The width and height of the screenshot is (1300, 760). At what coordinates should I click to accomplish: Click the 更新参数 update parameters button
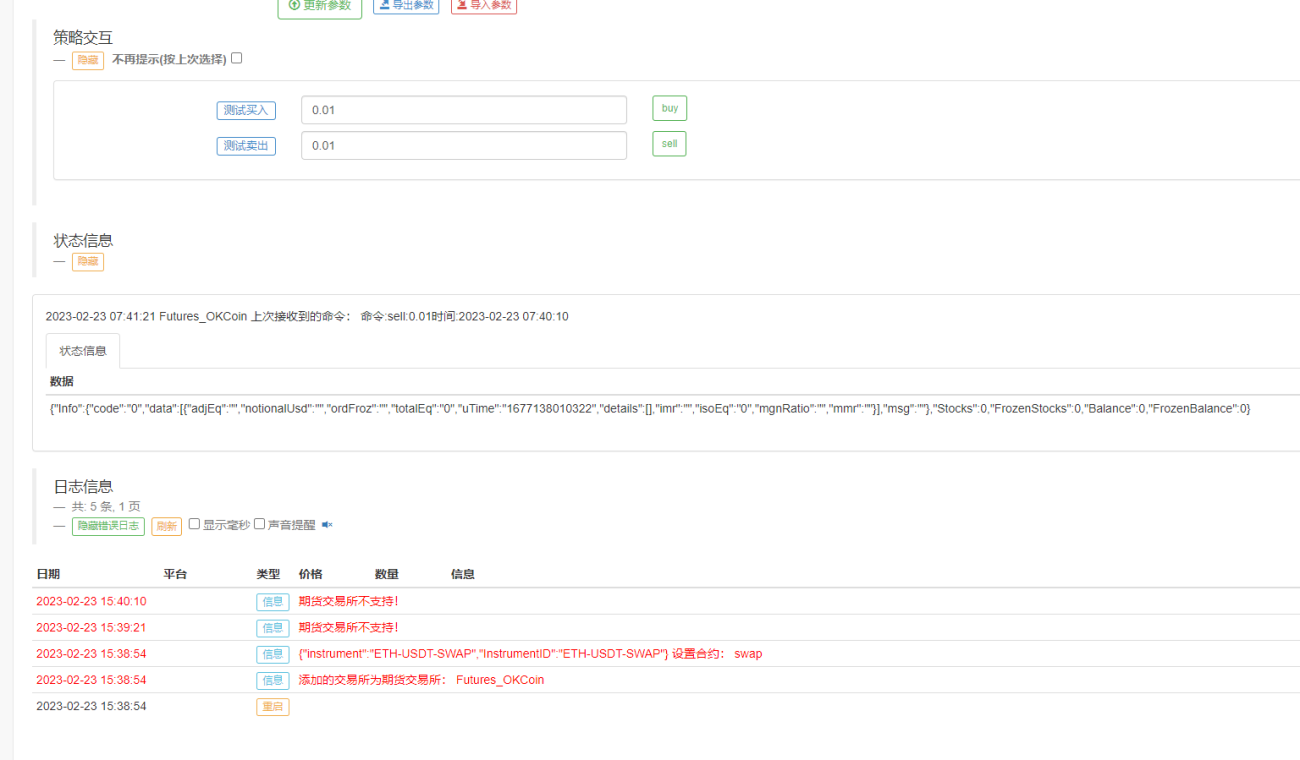click(320, 6)
